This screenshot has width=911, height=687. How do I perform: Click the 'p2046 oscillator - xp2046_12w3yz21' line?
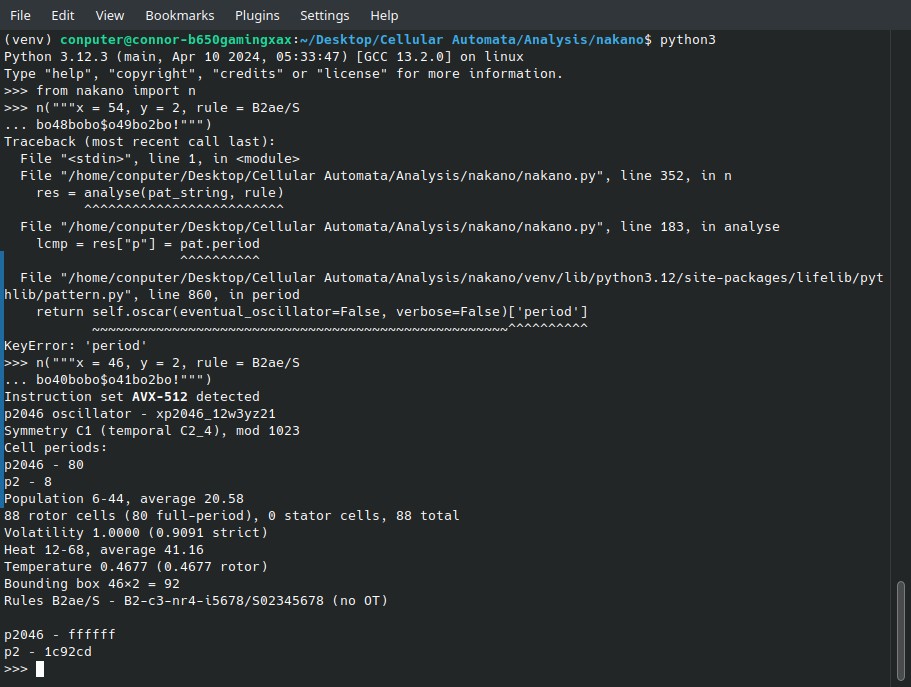139,414
